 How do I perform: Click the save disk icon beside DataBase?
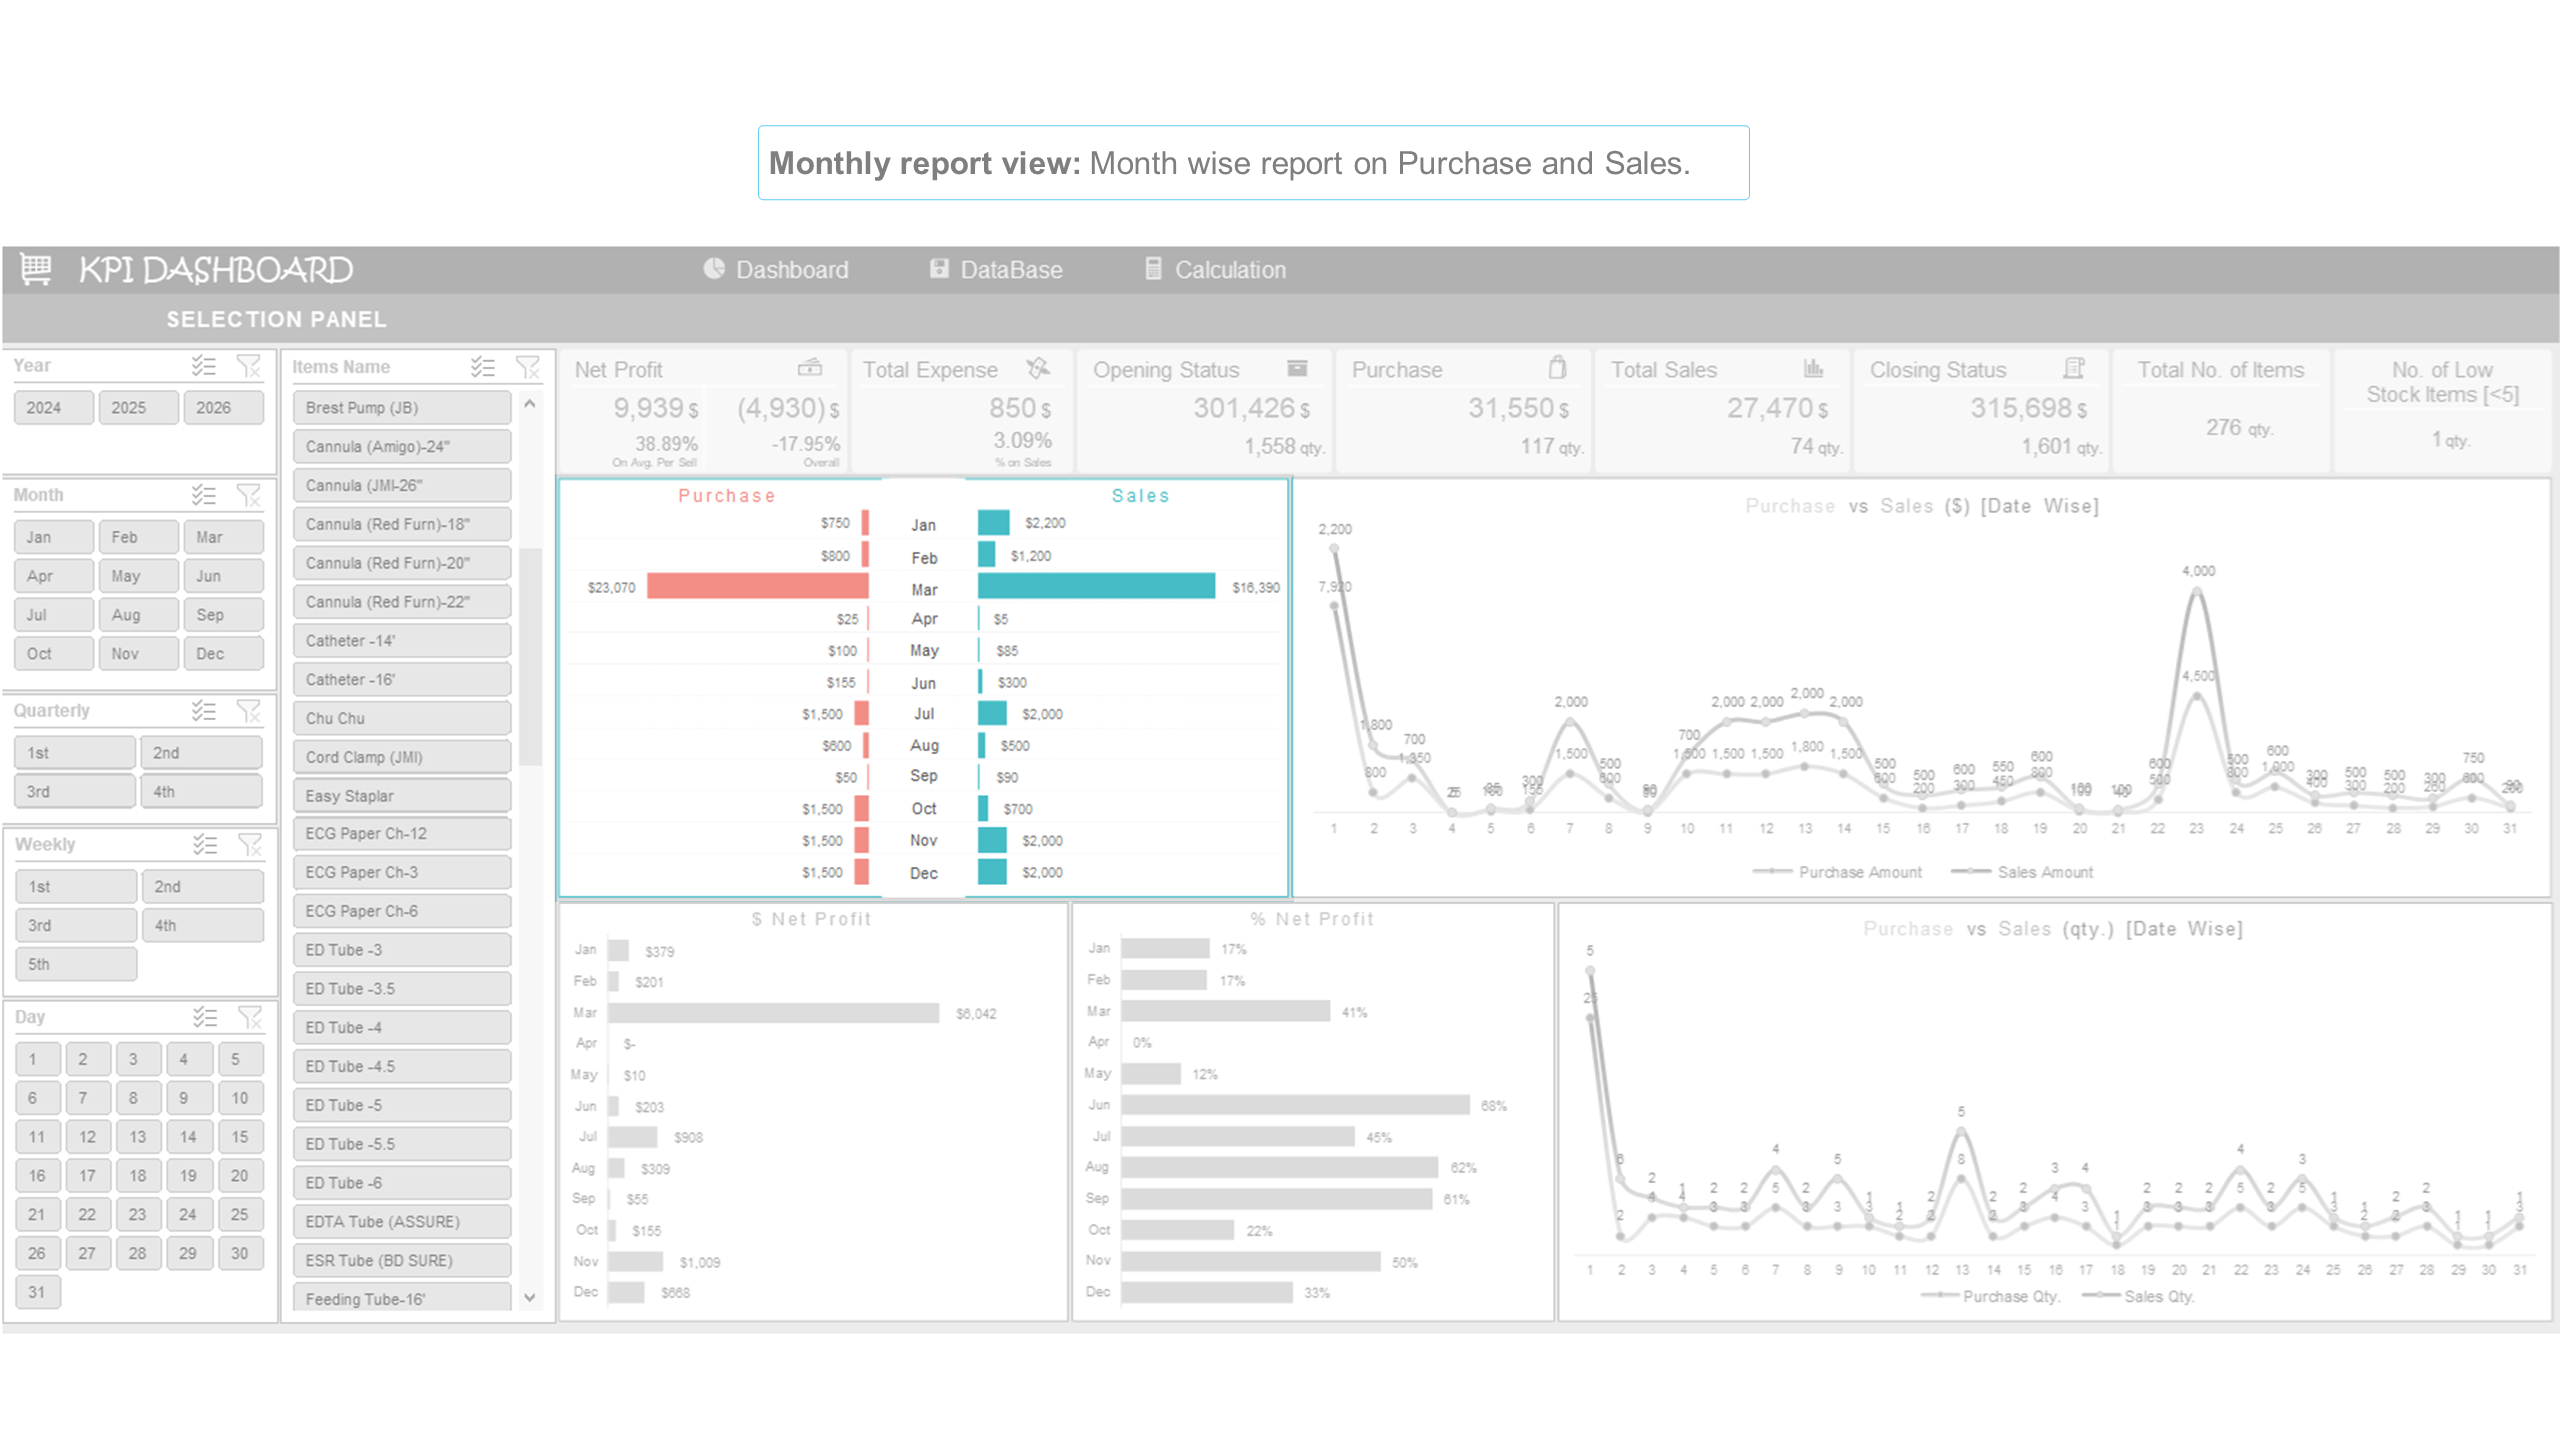click(938, 269)
